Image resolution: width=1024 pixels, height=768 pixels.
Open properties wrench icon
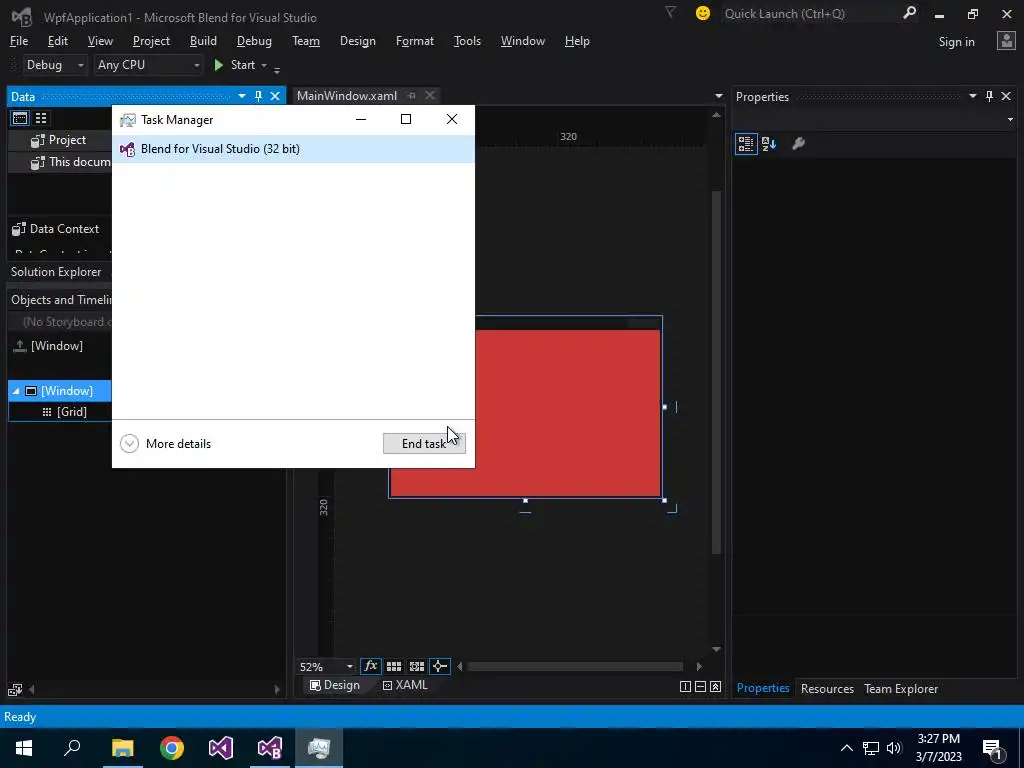coord(798,144)
